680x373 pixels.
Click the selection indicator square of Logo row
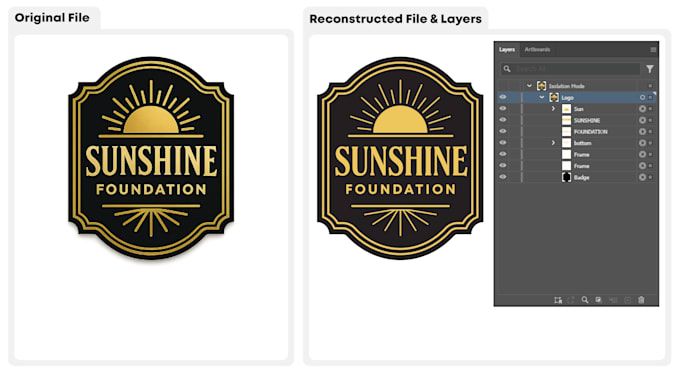(x=650, y=98)
